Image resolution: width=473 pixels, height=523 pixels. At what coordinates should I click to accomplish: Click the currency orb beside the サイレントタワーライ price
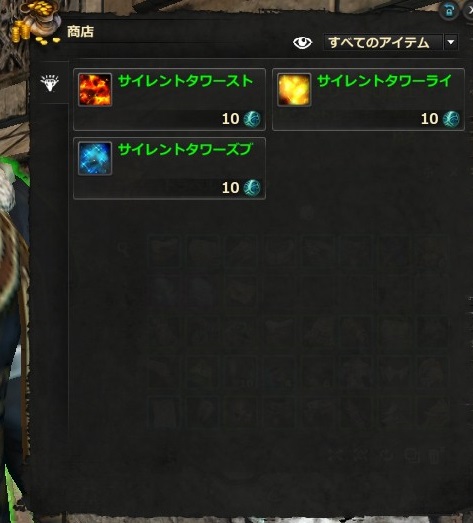[x=451, y=119]
